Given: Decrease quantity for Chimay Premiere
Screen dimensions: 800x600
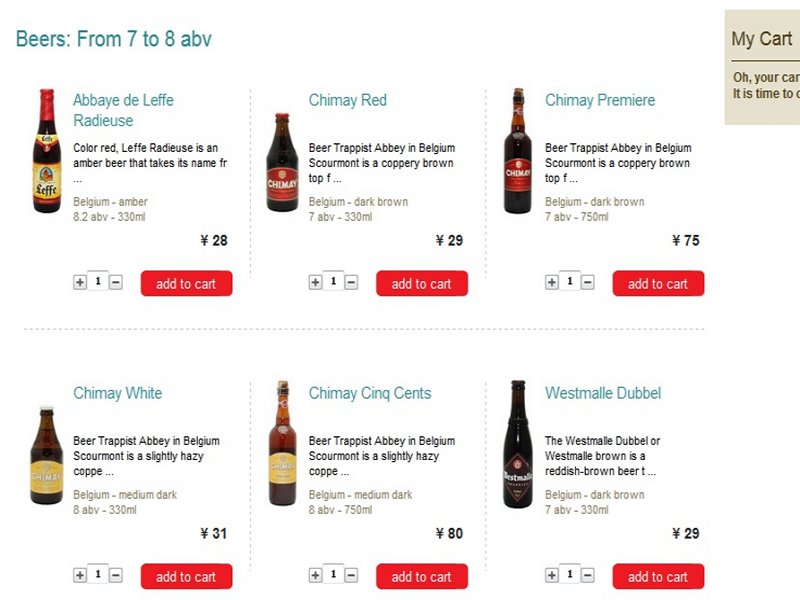Looking at the screenshot, I should (587, 283).
